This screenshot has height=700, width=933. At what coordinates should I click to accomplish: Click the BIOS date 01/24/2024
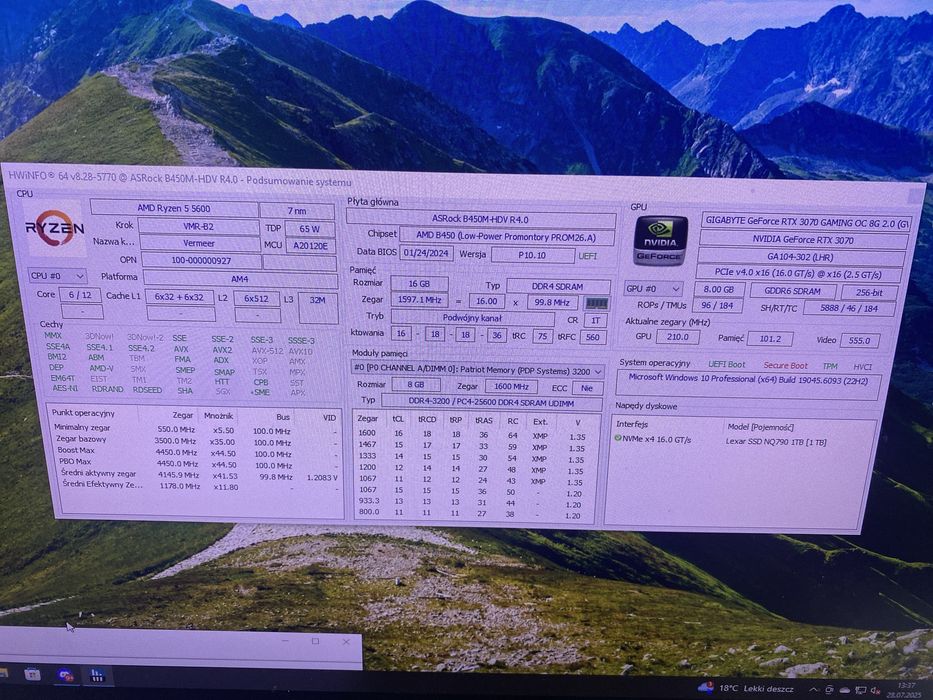(426, 252)
